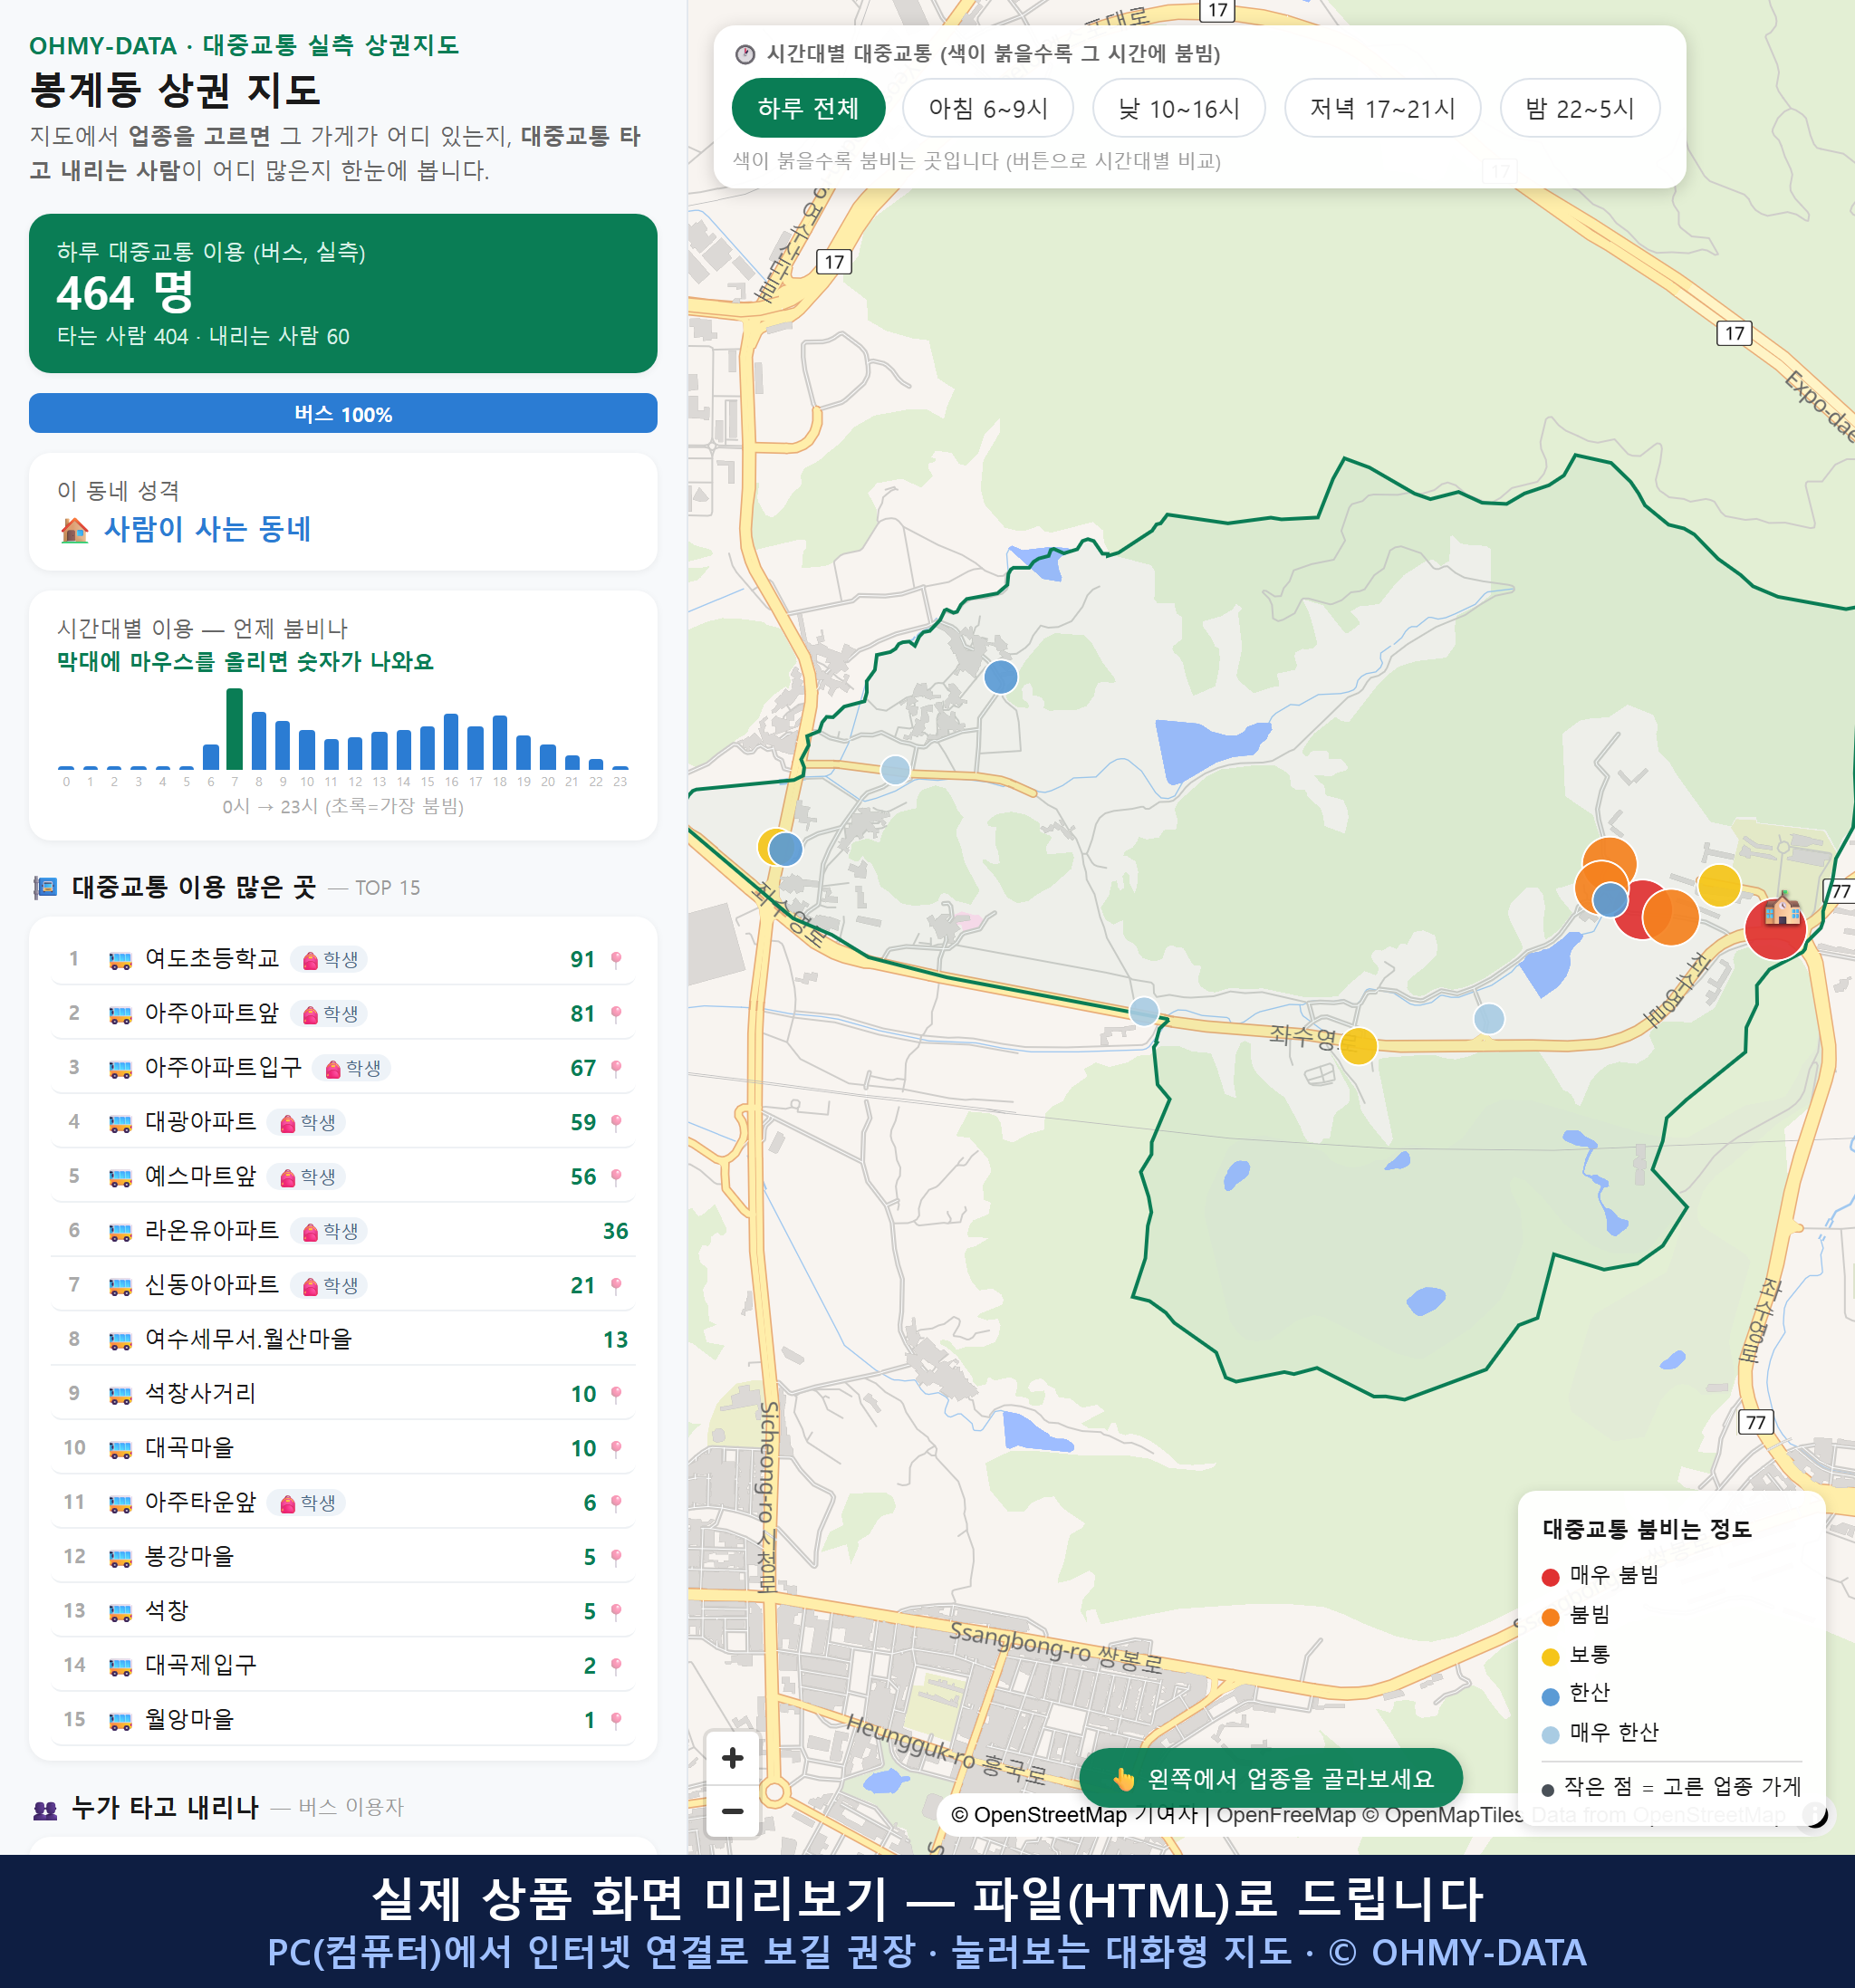Click the location pin for 봉강마을
The height and width of the screenshot is (1988, 1855).
click(616, 1556)
